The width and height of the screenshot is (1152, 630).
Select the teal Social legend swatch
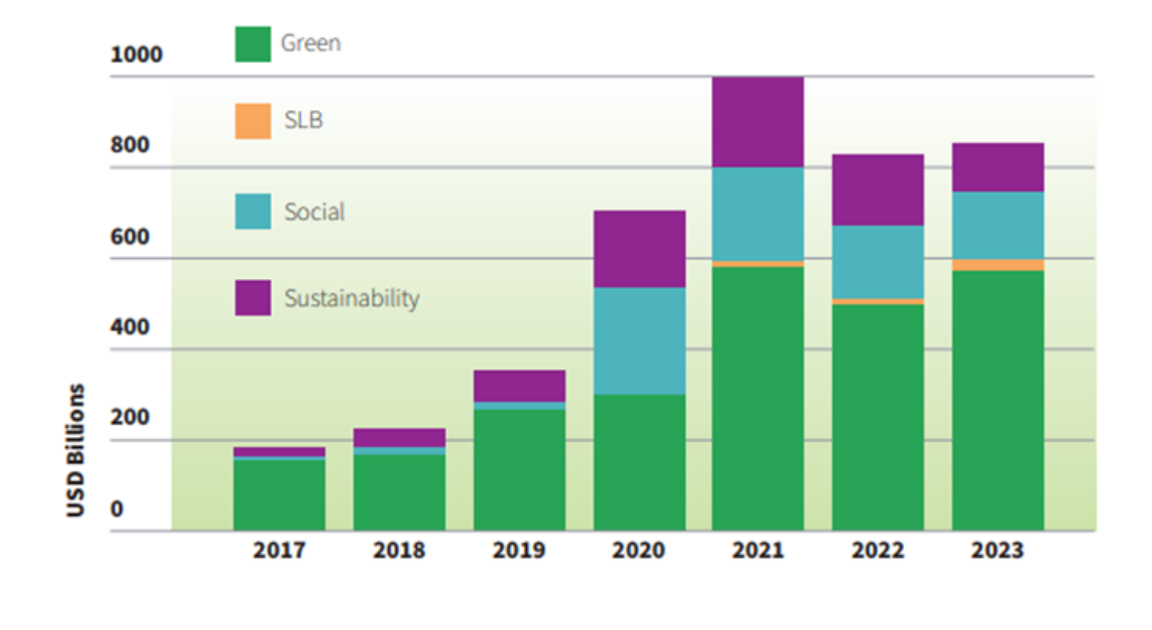[x=252, y=211]
